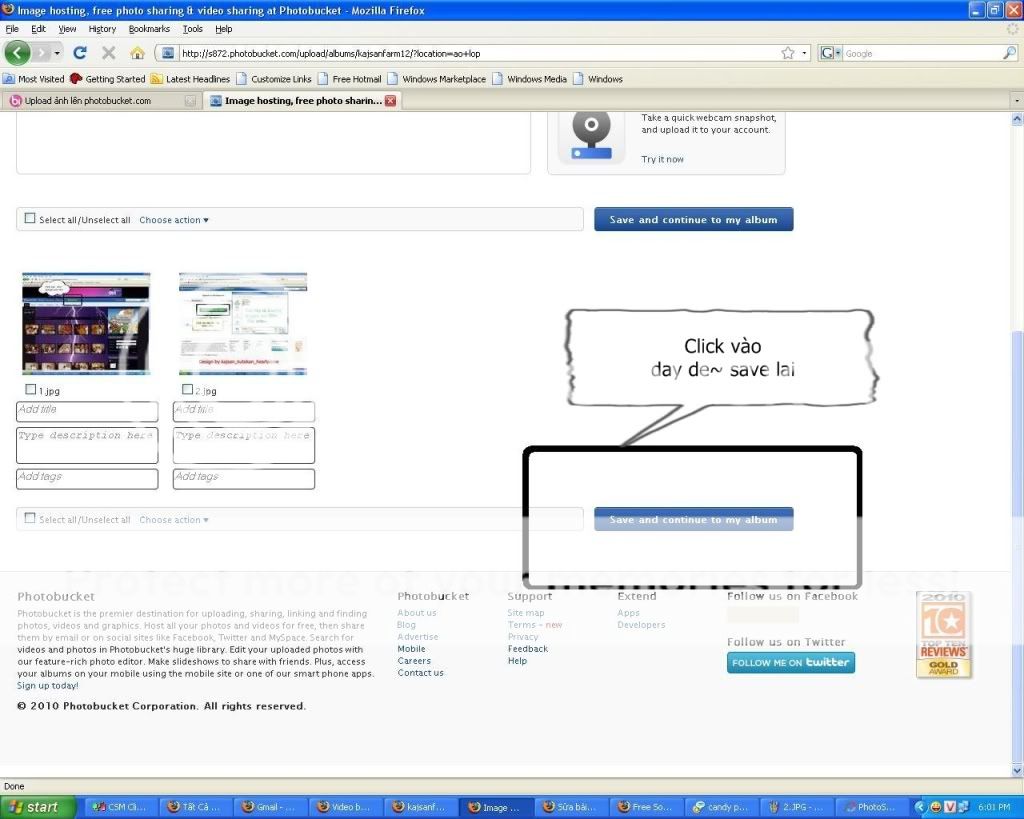Open the Tools menu
This screenshot has width=1024, height=819.
(193, 29)
